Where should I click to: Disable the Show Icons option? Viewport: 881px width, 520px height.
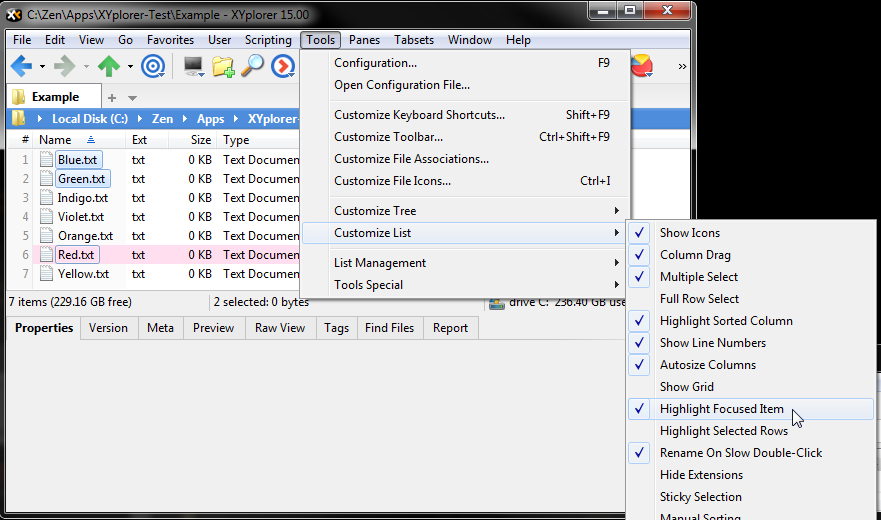(689, 233)
